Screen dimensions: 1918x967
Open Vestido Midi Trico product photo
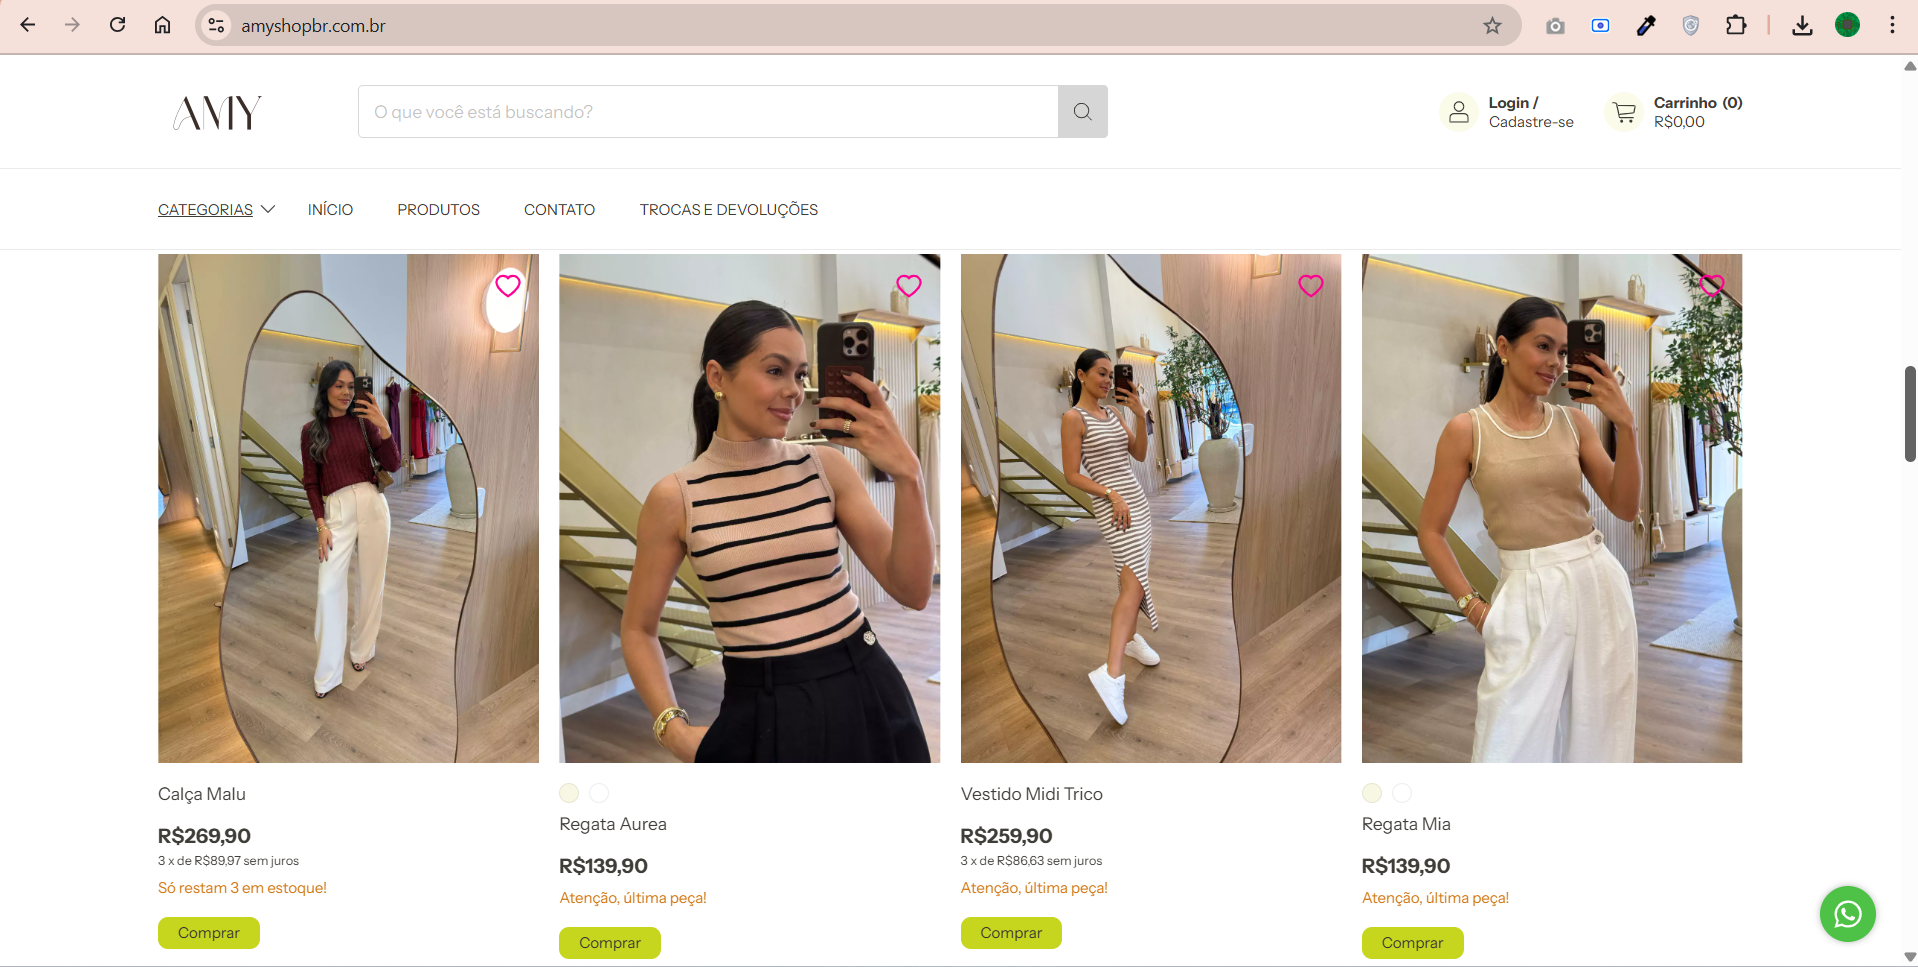click(1151, 508)
